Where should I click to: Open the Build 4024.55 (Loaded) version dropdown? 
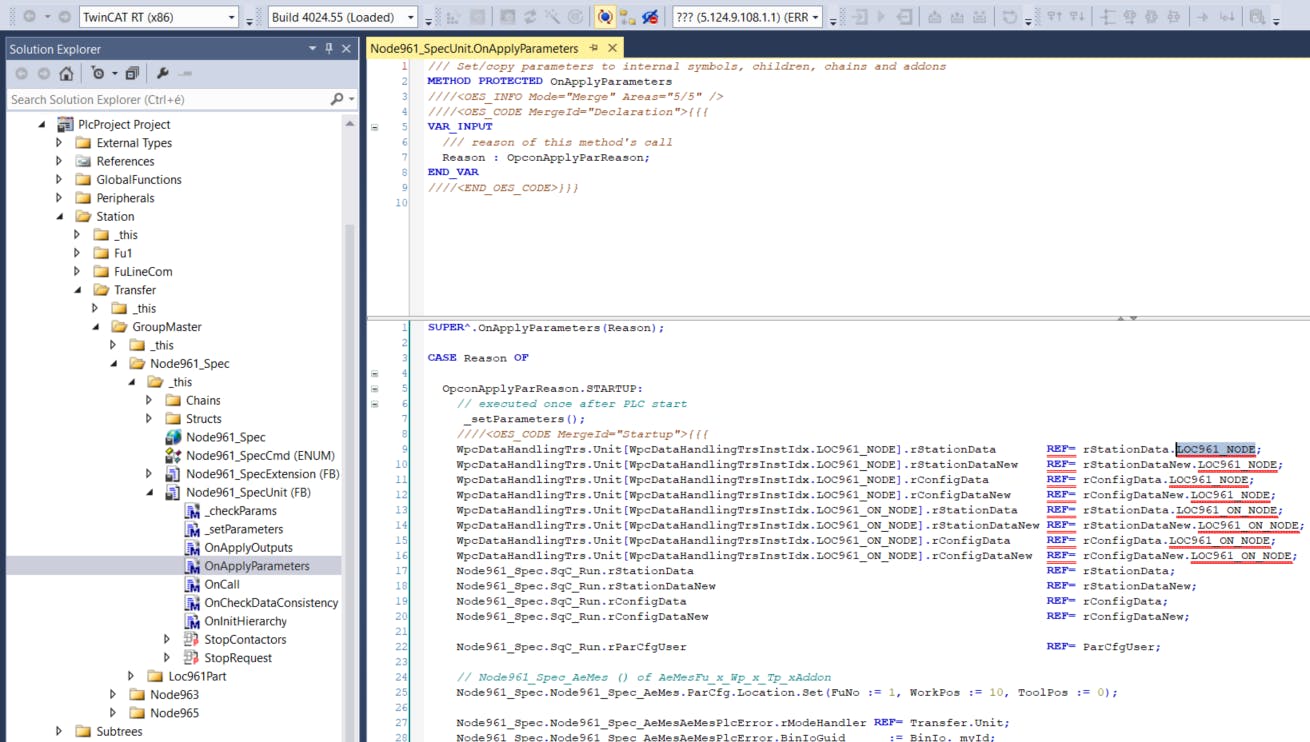(x=410, y=17)
